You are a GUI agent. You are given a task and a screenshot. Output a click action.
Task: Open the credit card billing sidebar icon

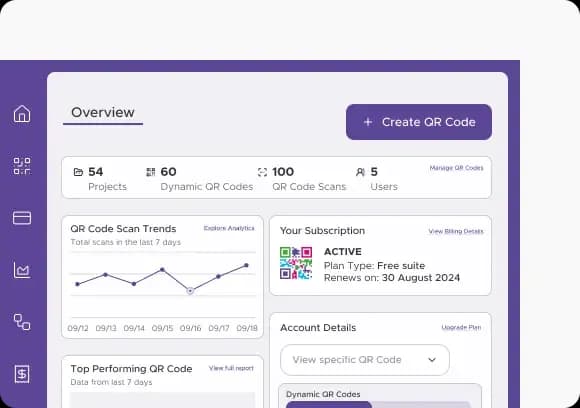pyautogui.click(x=22, y=218)
